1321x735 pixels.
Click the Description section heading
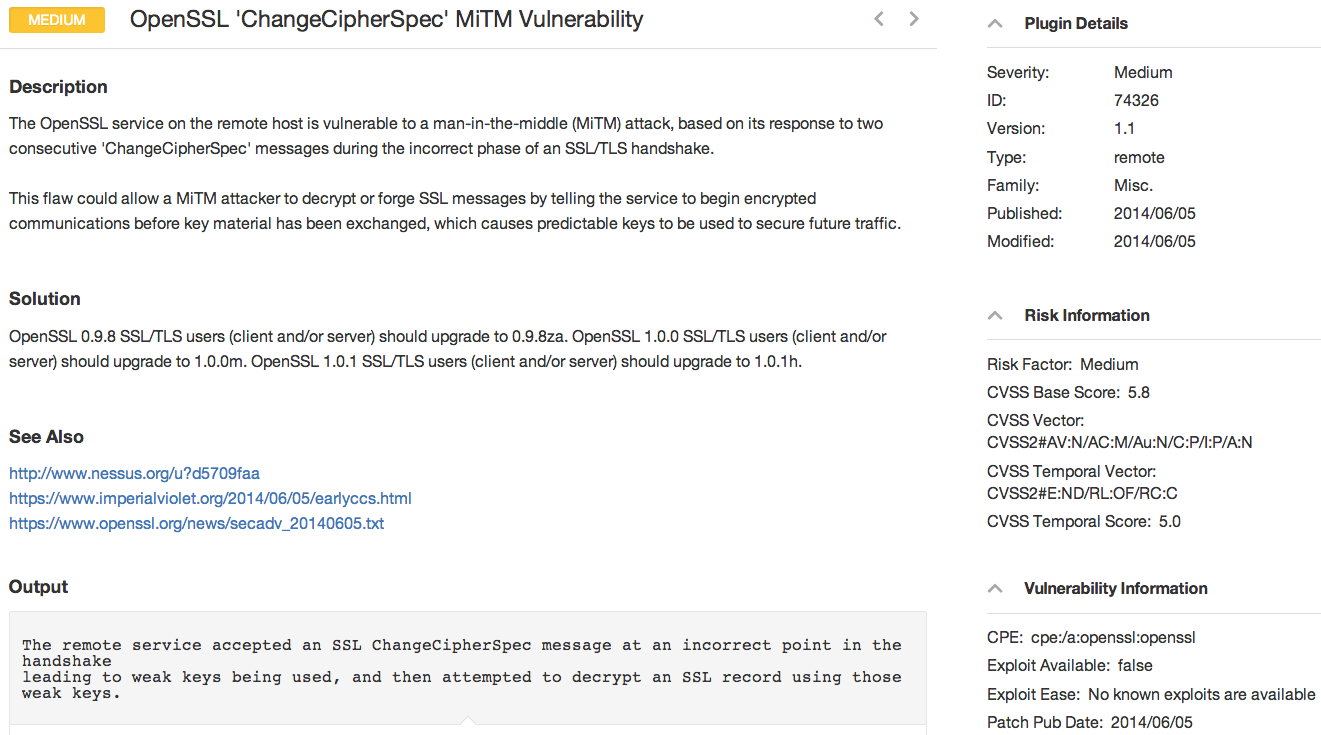coord(58,87)
